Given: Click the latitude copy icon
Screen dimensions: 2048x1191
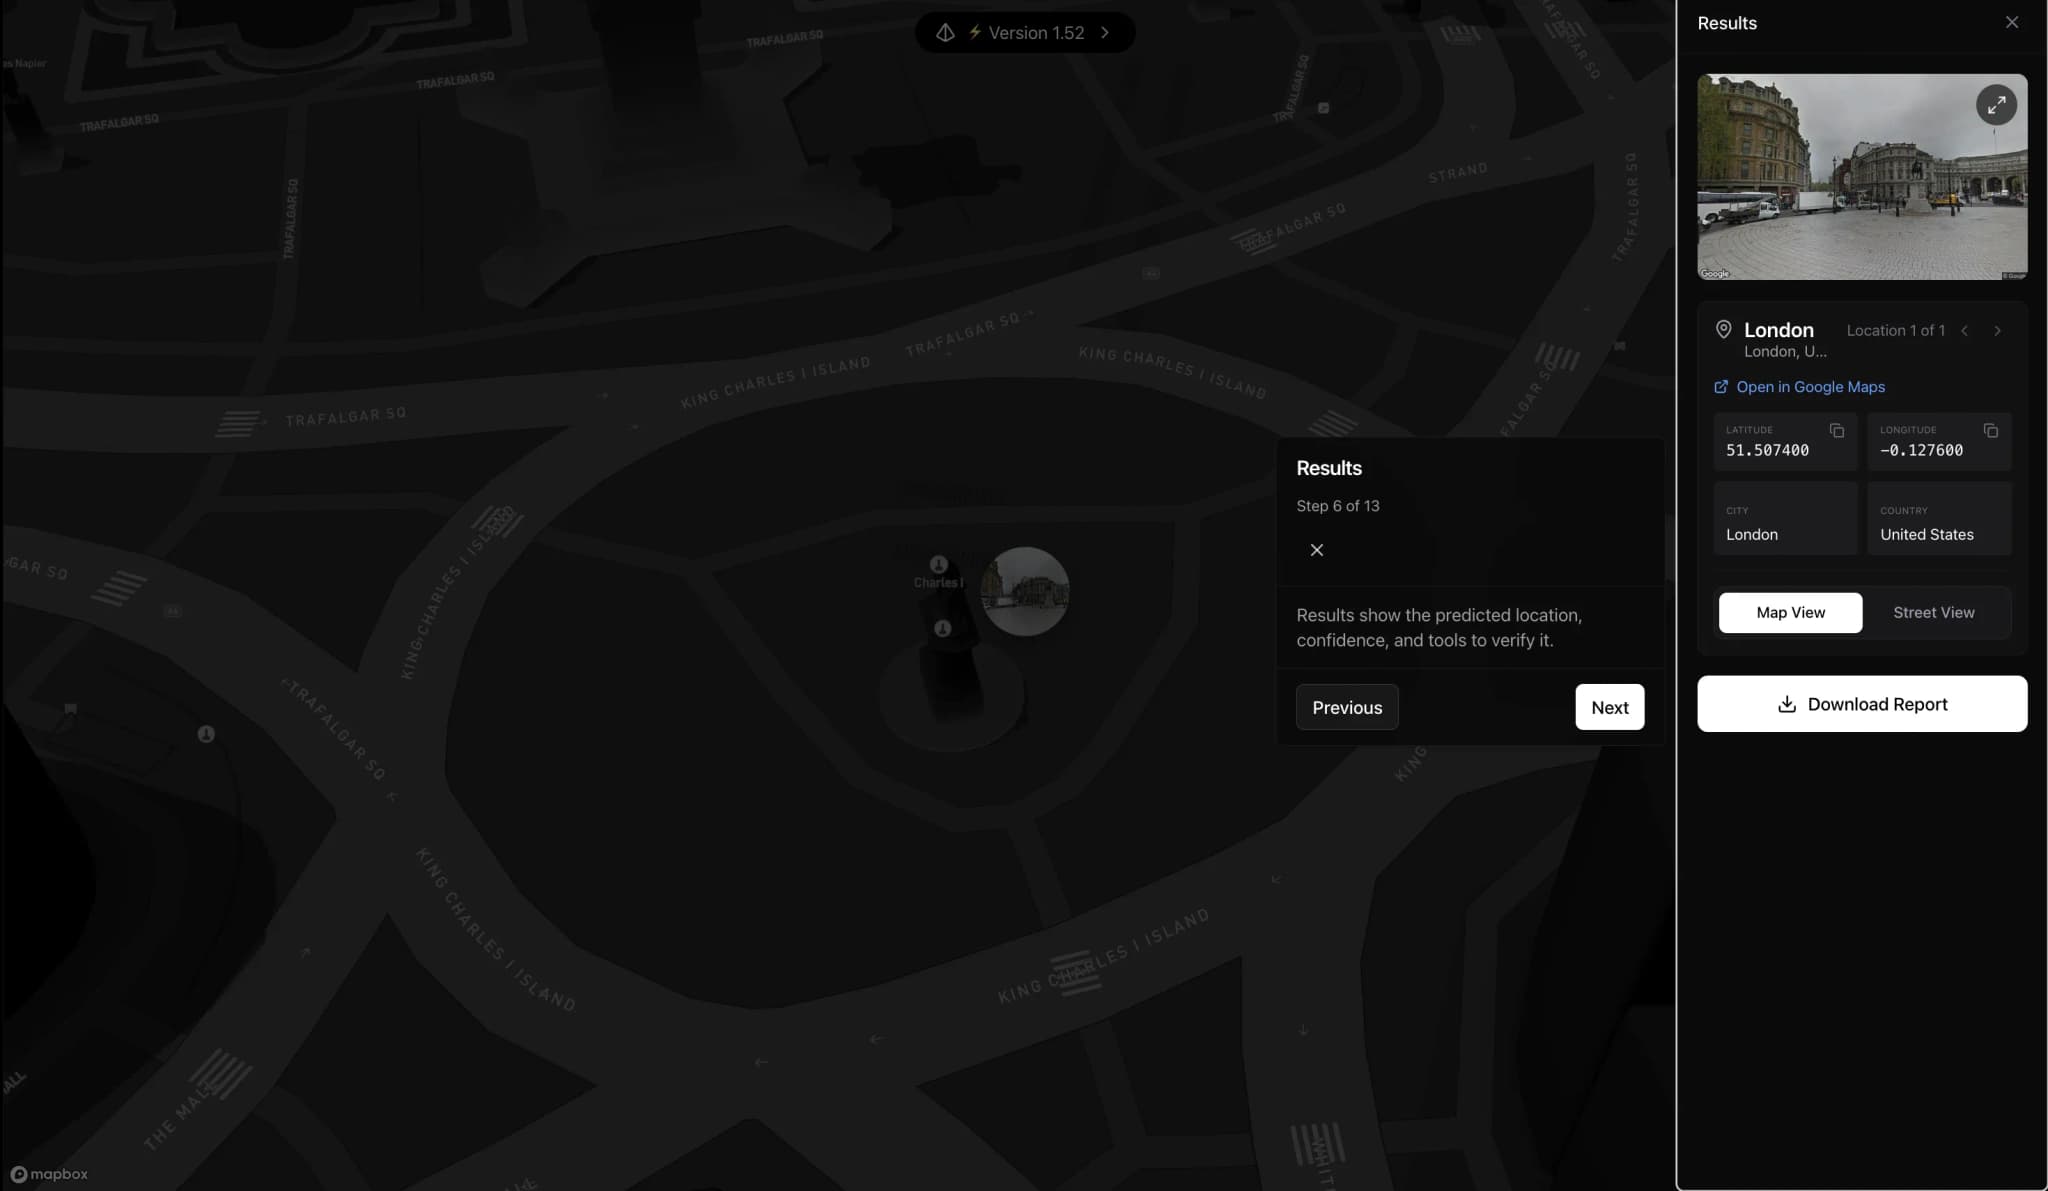Looking at the screenshot, I should tap(1838, 430).
